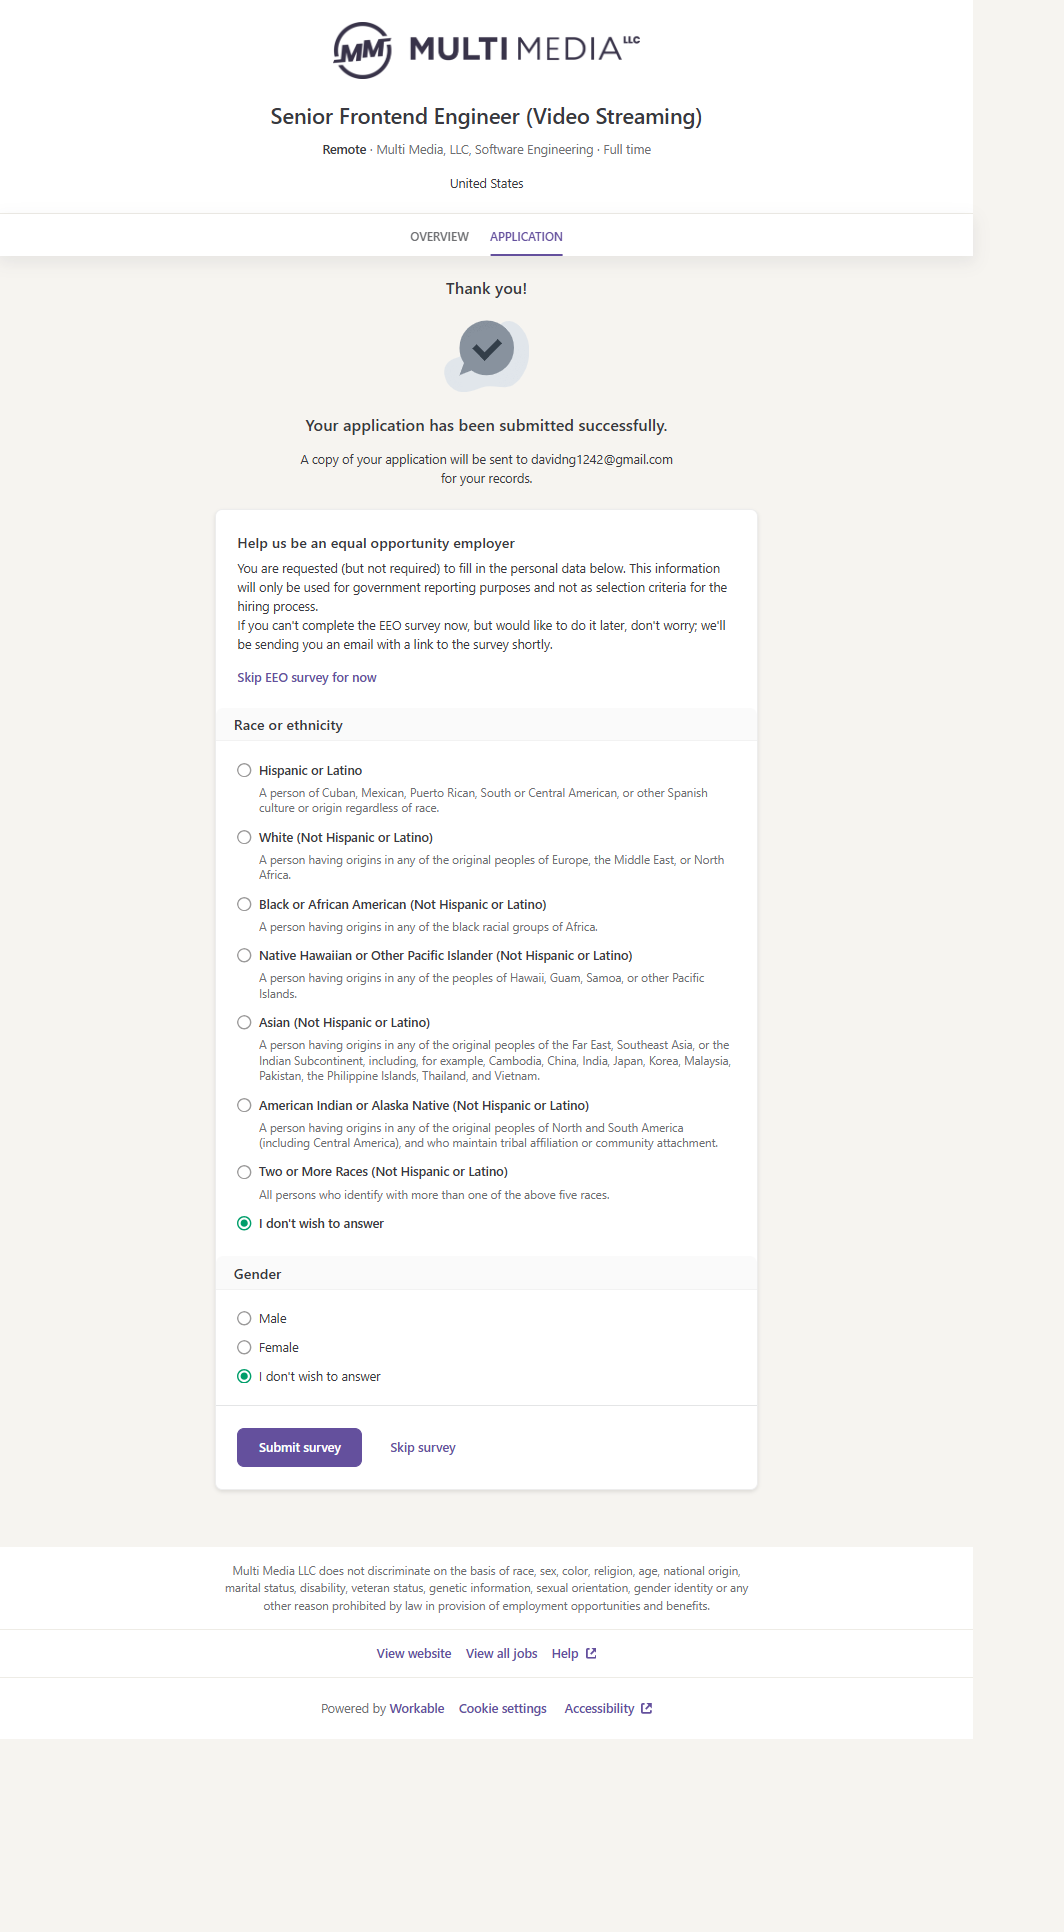Click Skip EEO survey for now
The width and height of the screenshot is (1064, 1932).
[307, 677]
